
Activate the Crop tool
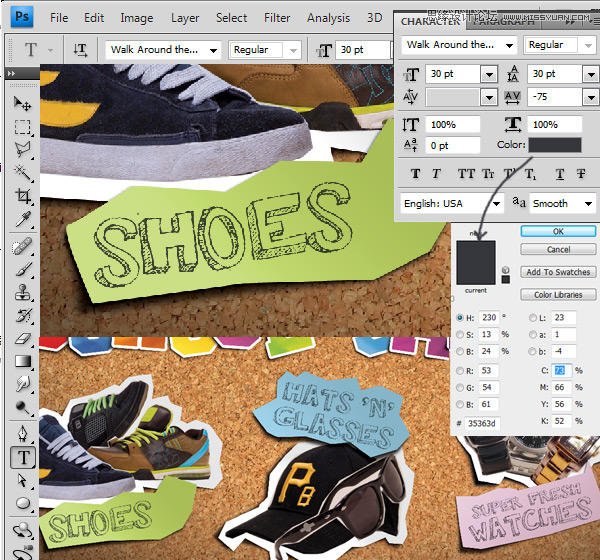[x=23, y=197]
